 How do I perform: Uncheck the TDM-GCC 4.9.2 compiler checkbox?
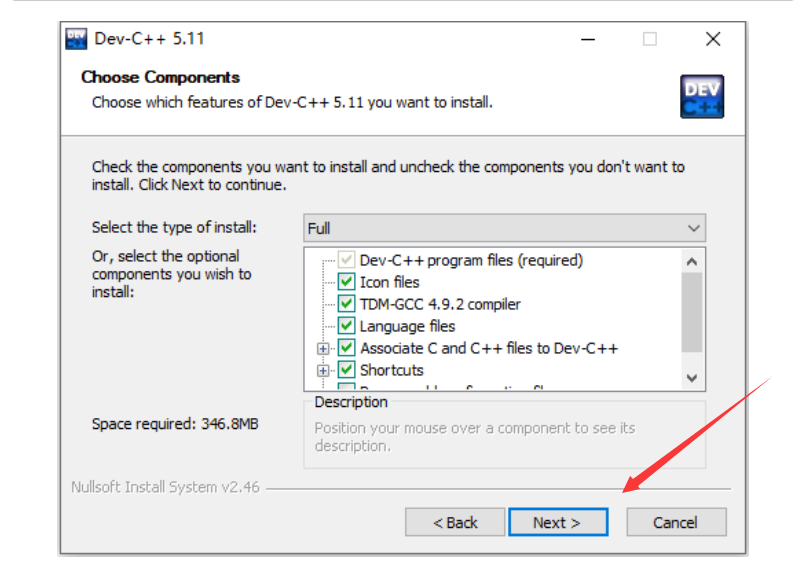tap(346, 304)
